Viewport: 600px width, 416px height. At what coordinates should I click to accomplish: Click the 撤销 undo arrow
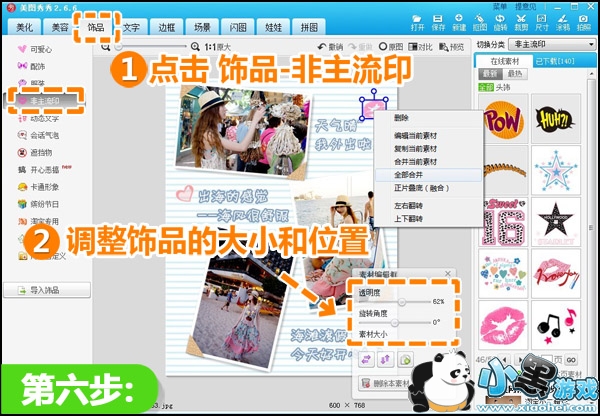coord(330,47)
